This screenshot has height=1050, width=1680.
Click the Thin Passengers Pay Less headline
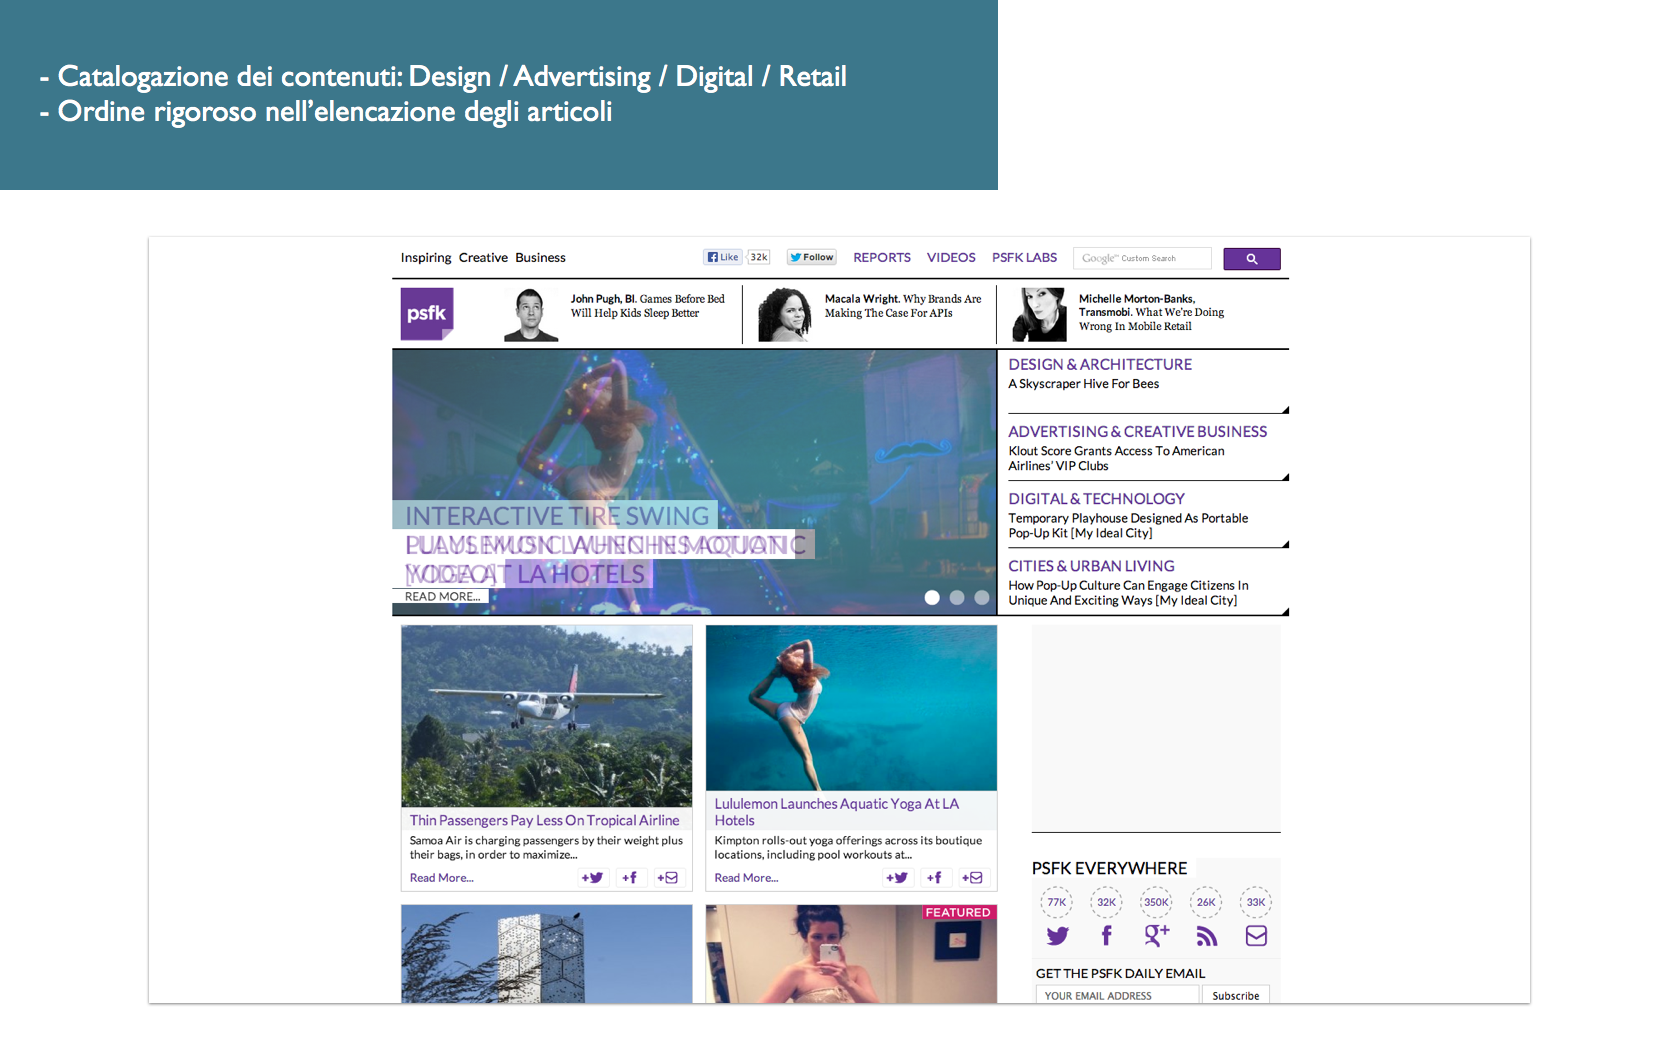pos(544,820)
